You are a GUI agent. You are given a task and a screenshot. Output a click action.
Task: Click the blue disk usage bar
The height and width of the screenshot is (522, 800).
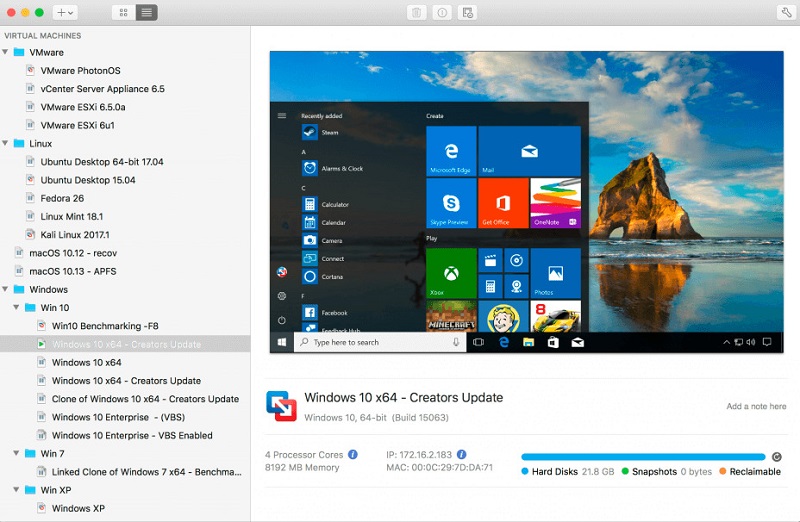tap(643, 457)
